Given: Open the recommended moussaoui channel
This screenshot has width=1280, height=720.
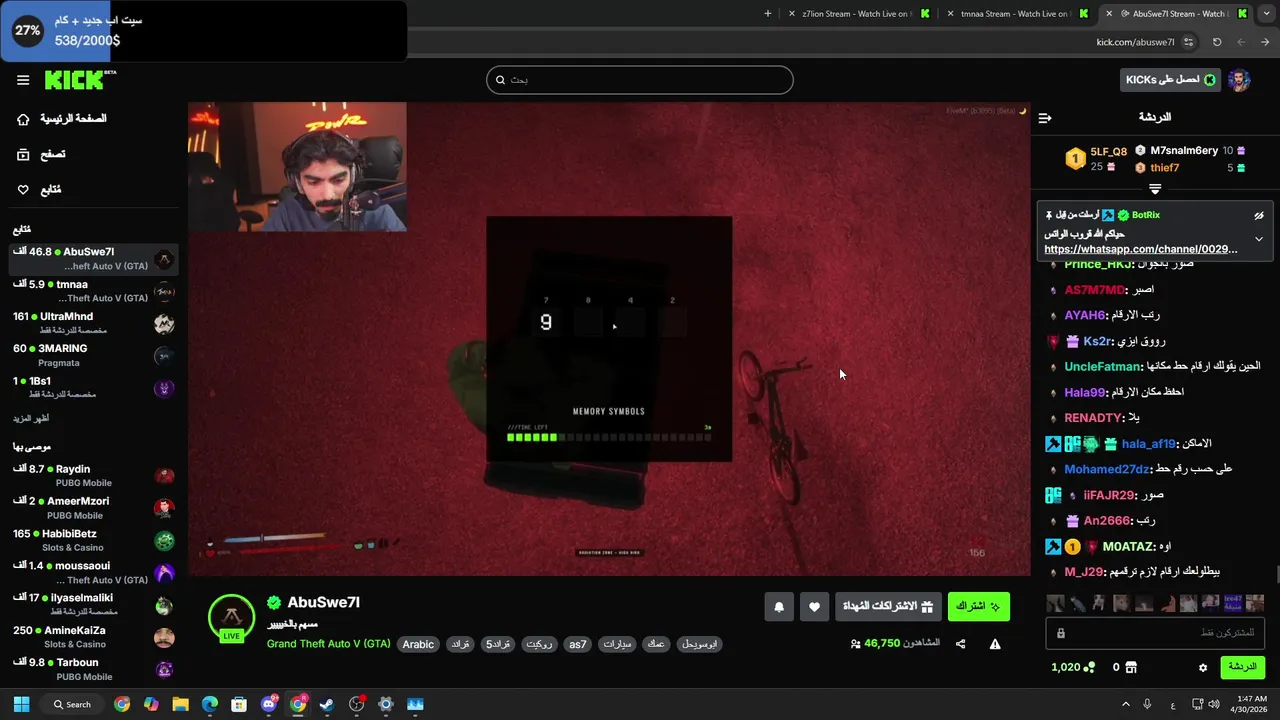Looking at the screenshot, I should (93, 572).
